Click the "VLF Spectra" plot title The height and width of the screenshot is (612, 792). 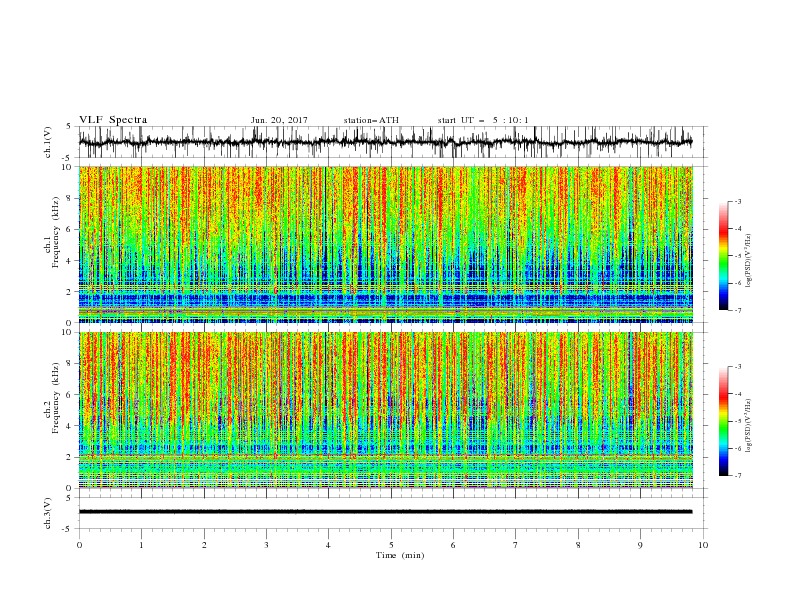[113, 120]
